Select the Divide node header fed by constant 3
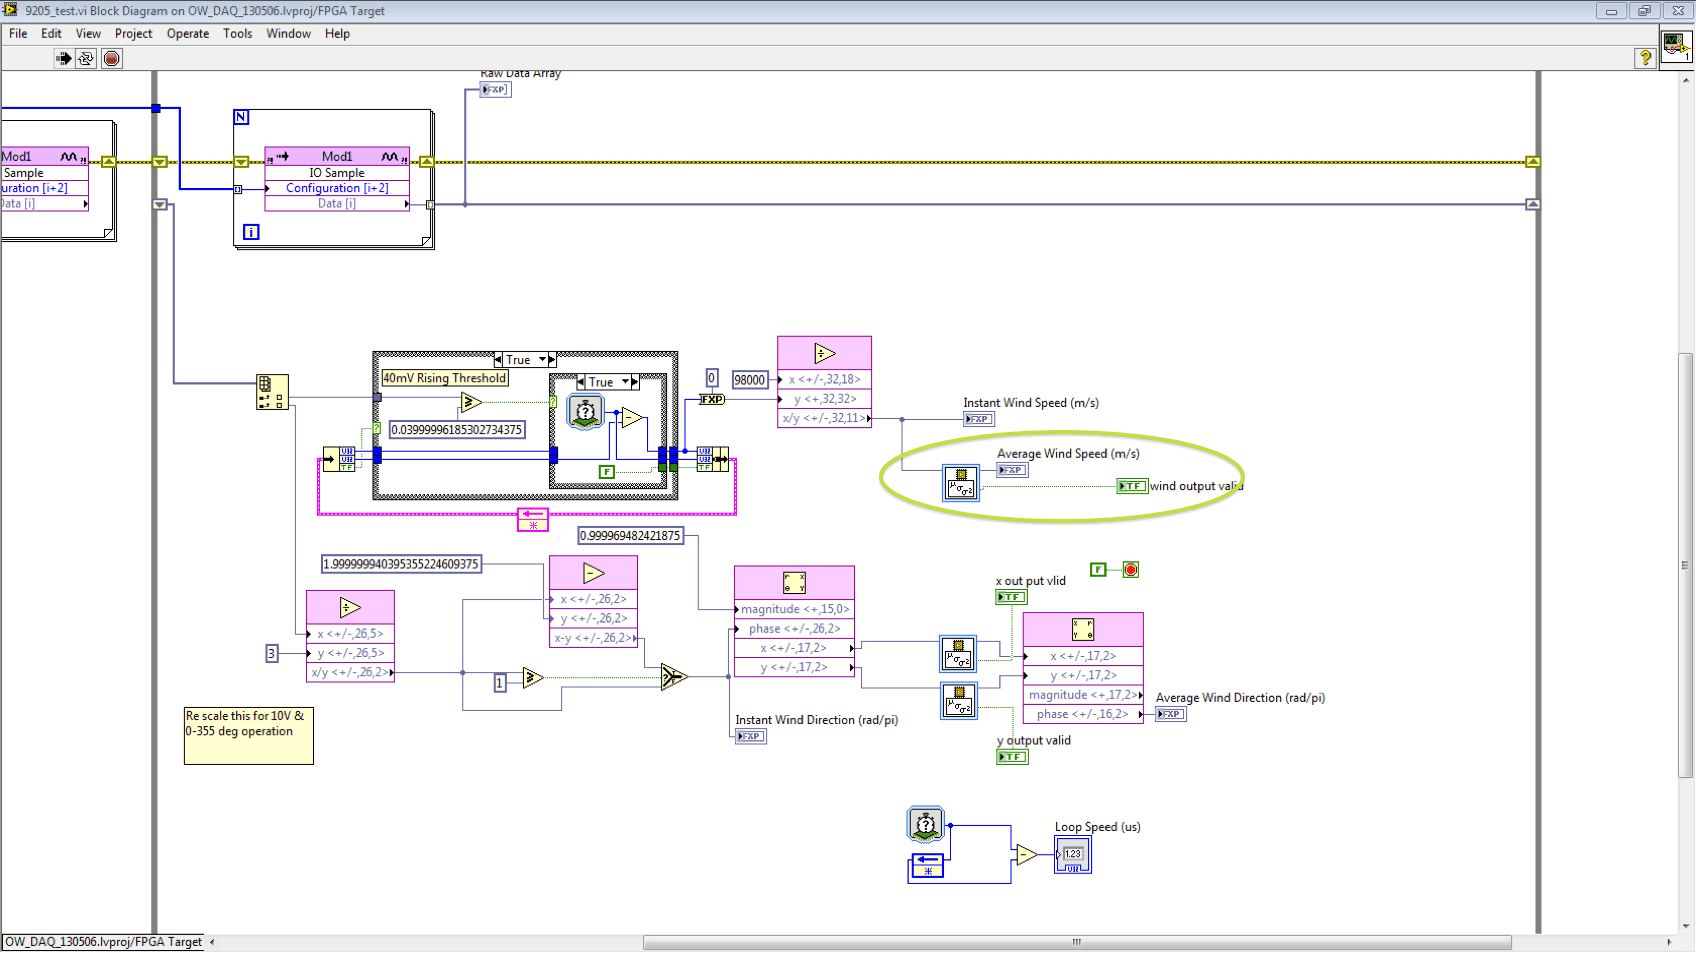The width and height of the screenshot is (1696, 953). point(350,607)
